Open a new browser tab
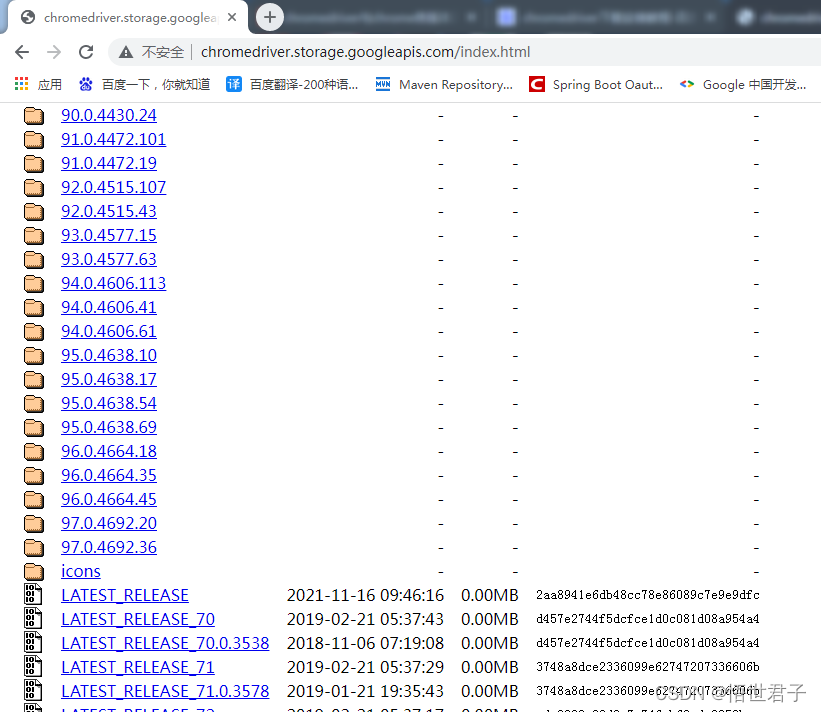Image resolution: width=821 pixels, height=712 pixels. [x=270, y=17]
